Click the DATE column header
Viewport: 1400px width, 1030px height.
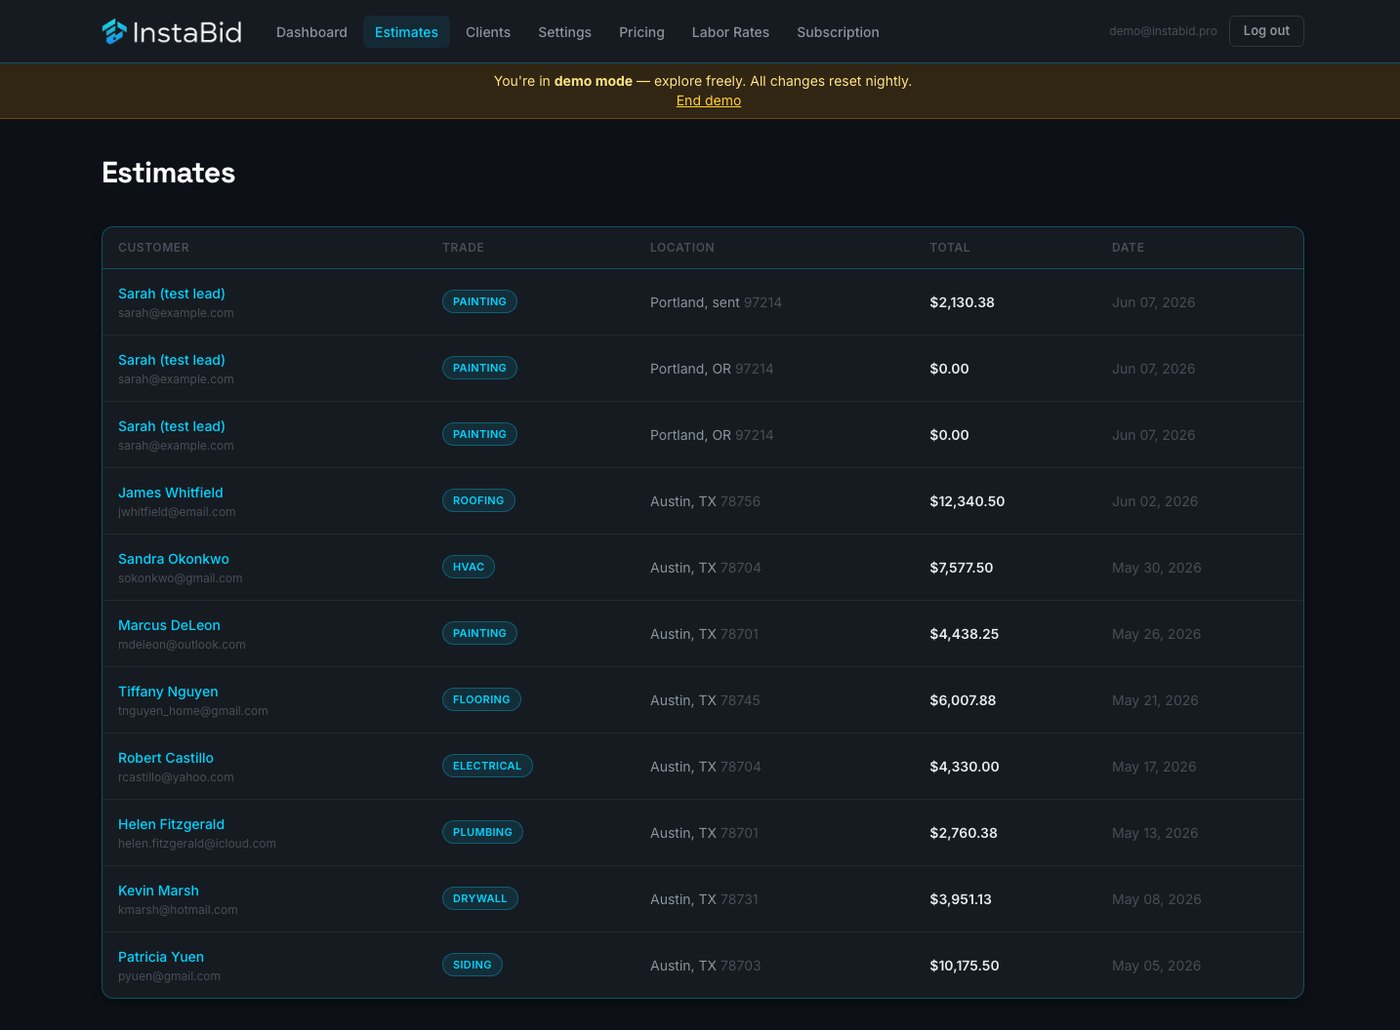1128,247
